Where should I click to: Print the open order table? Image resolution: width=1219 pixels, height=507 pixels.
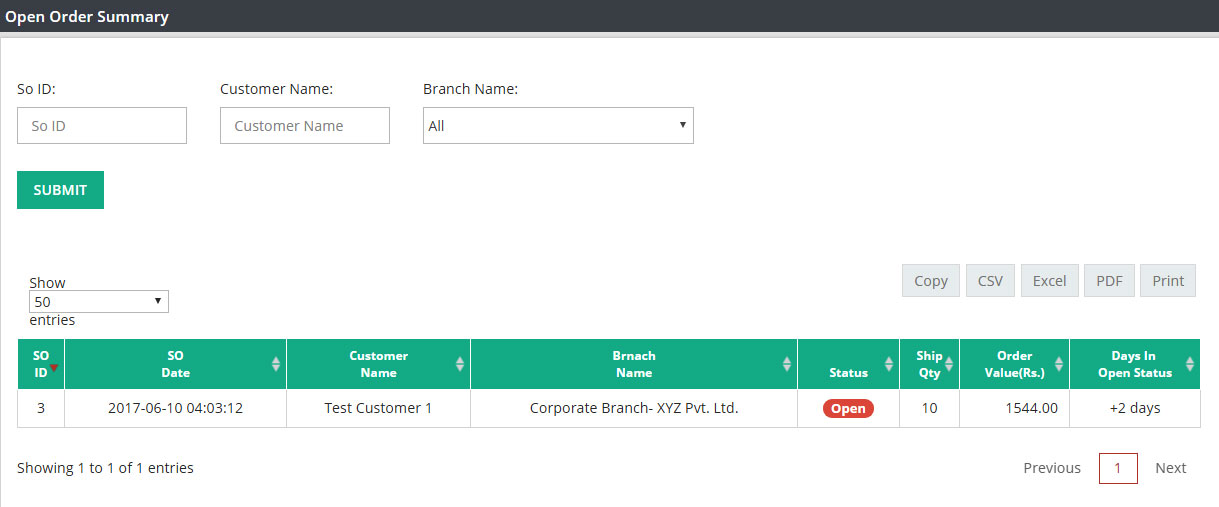click(x=1168, y=281)
